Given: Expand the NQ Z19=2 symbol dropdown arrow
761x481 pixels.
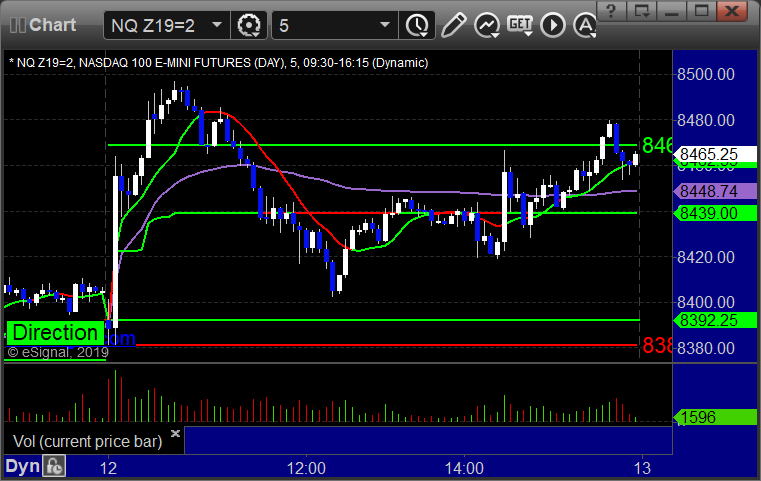Looking at the screenshot, I should 217,24.
